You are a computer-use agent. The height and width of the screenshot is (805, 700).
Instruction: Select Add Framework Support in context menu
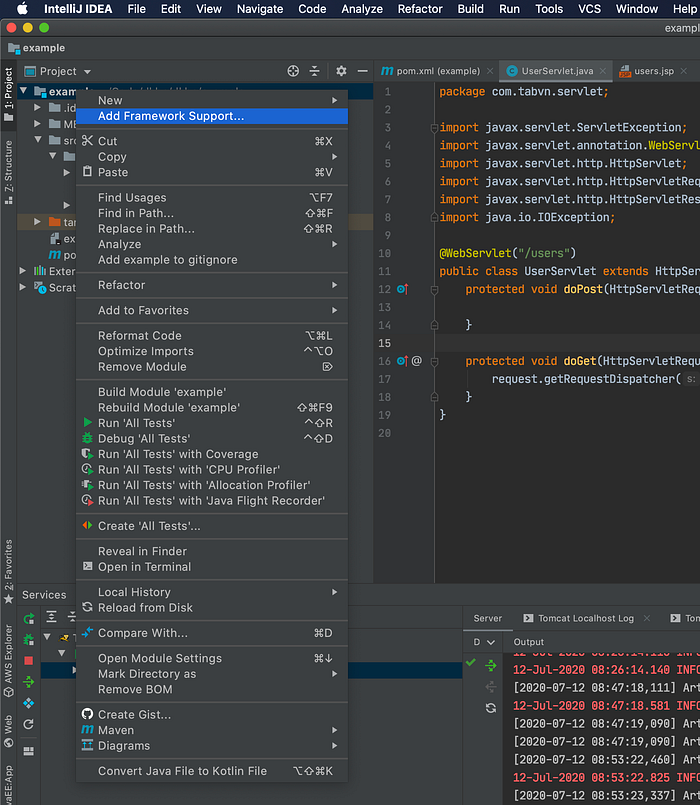170,116
